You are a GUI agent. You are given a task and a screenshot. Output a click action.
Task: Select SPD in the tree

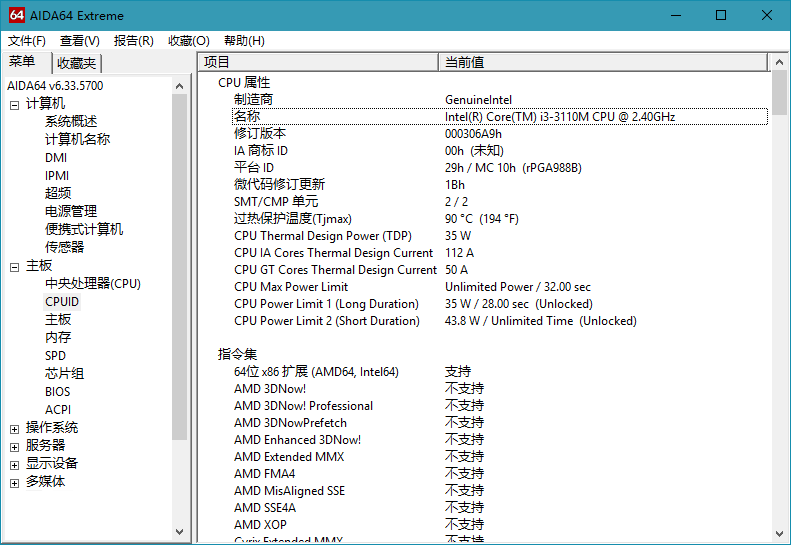coord(55,355)
